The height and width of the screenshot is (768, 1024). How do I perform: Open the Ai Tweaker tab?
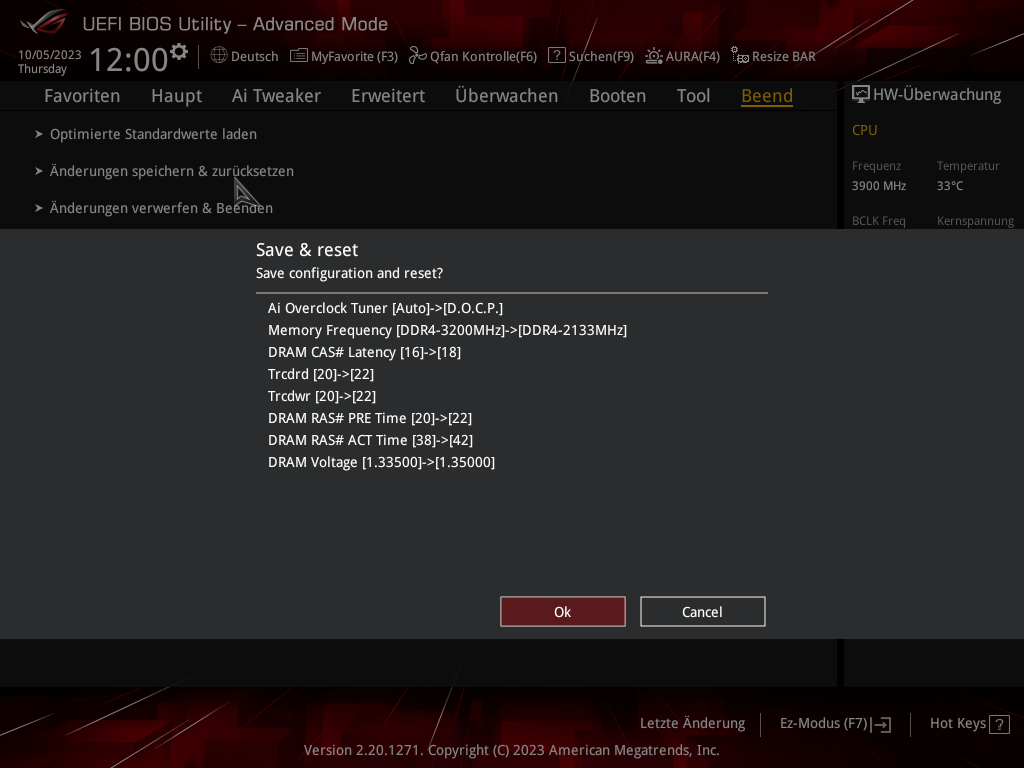tap(276, 96)
